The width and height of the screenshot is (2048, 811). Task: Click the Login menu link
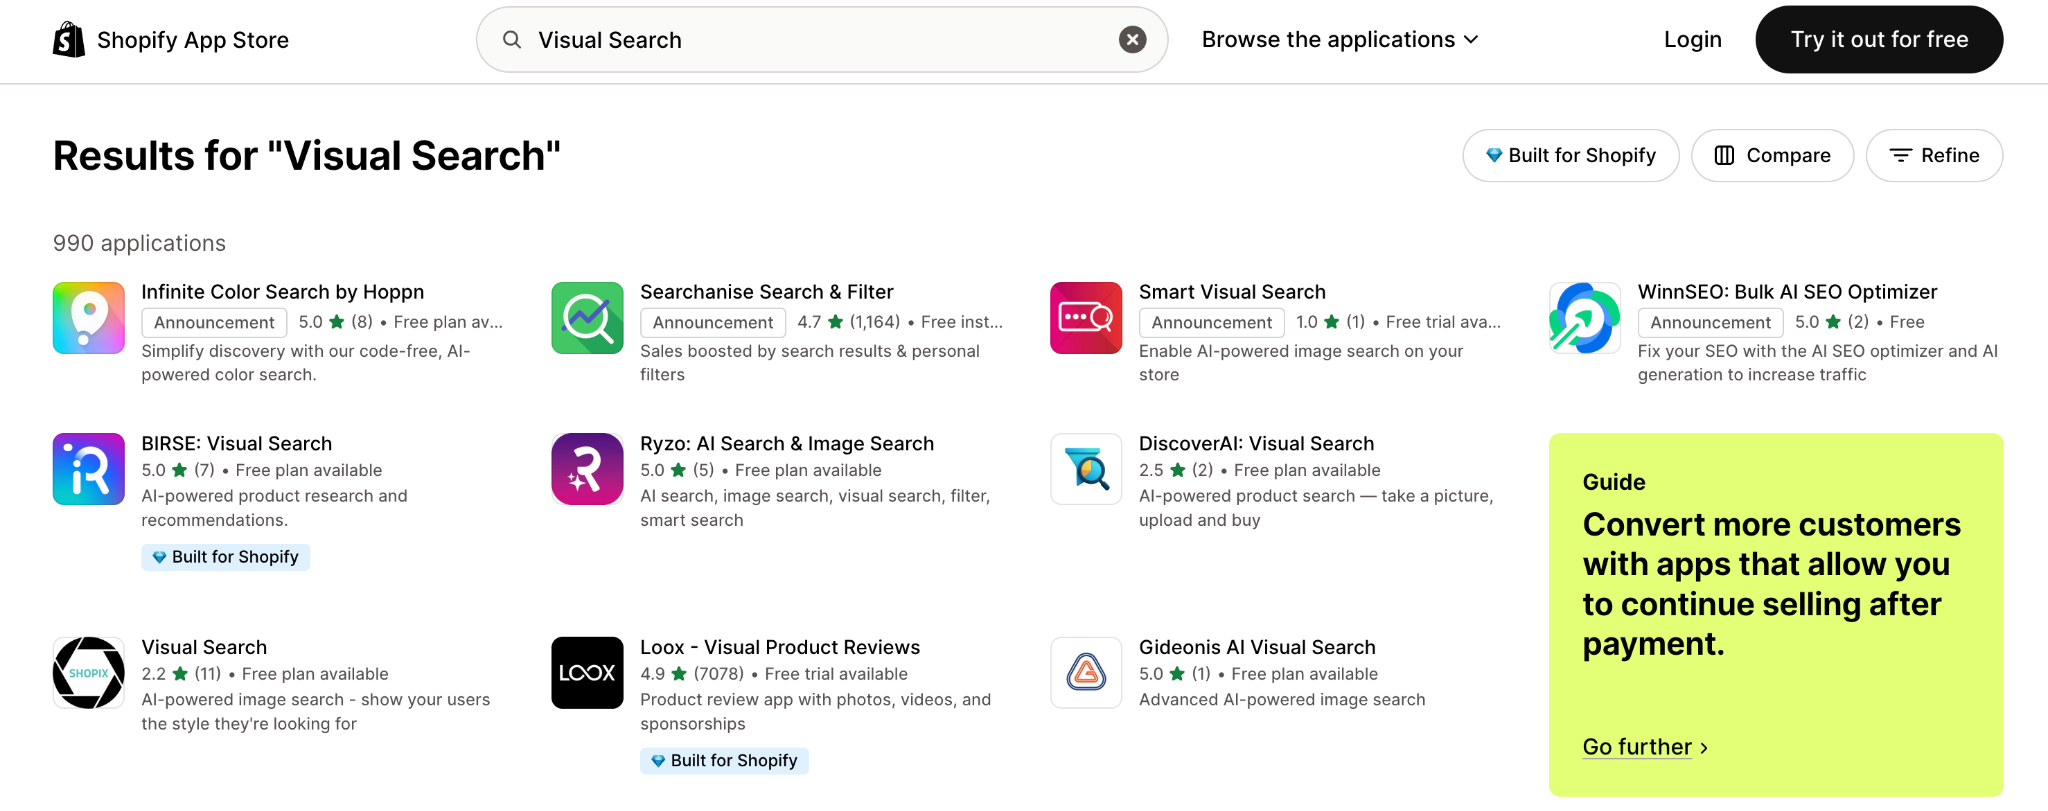[1692, 40]
